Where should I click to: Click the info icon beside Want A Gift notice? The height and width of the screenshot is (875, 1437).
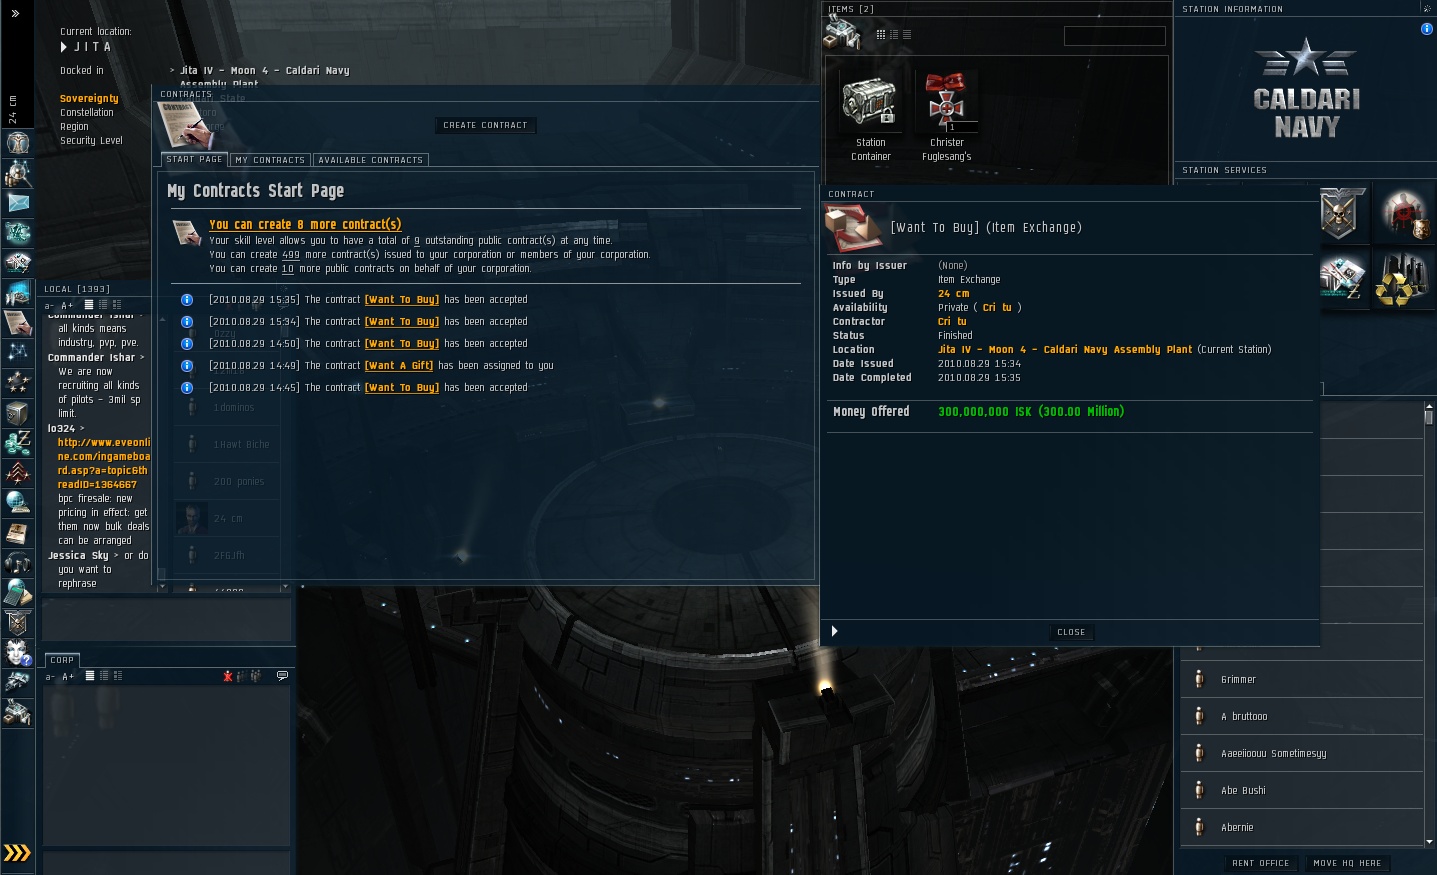tap(186, 366)
